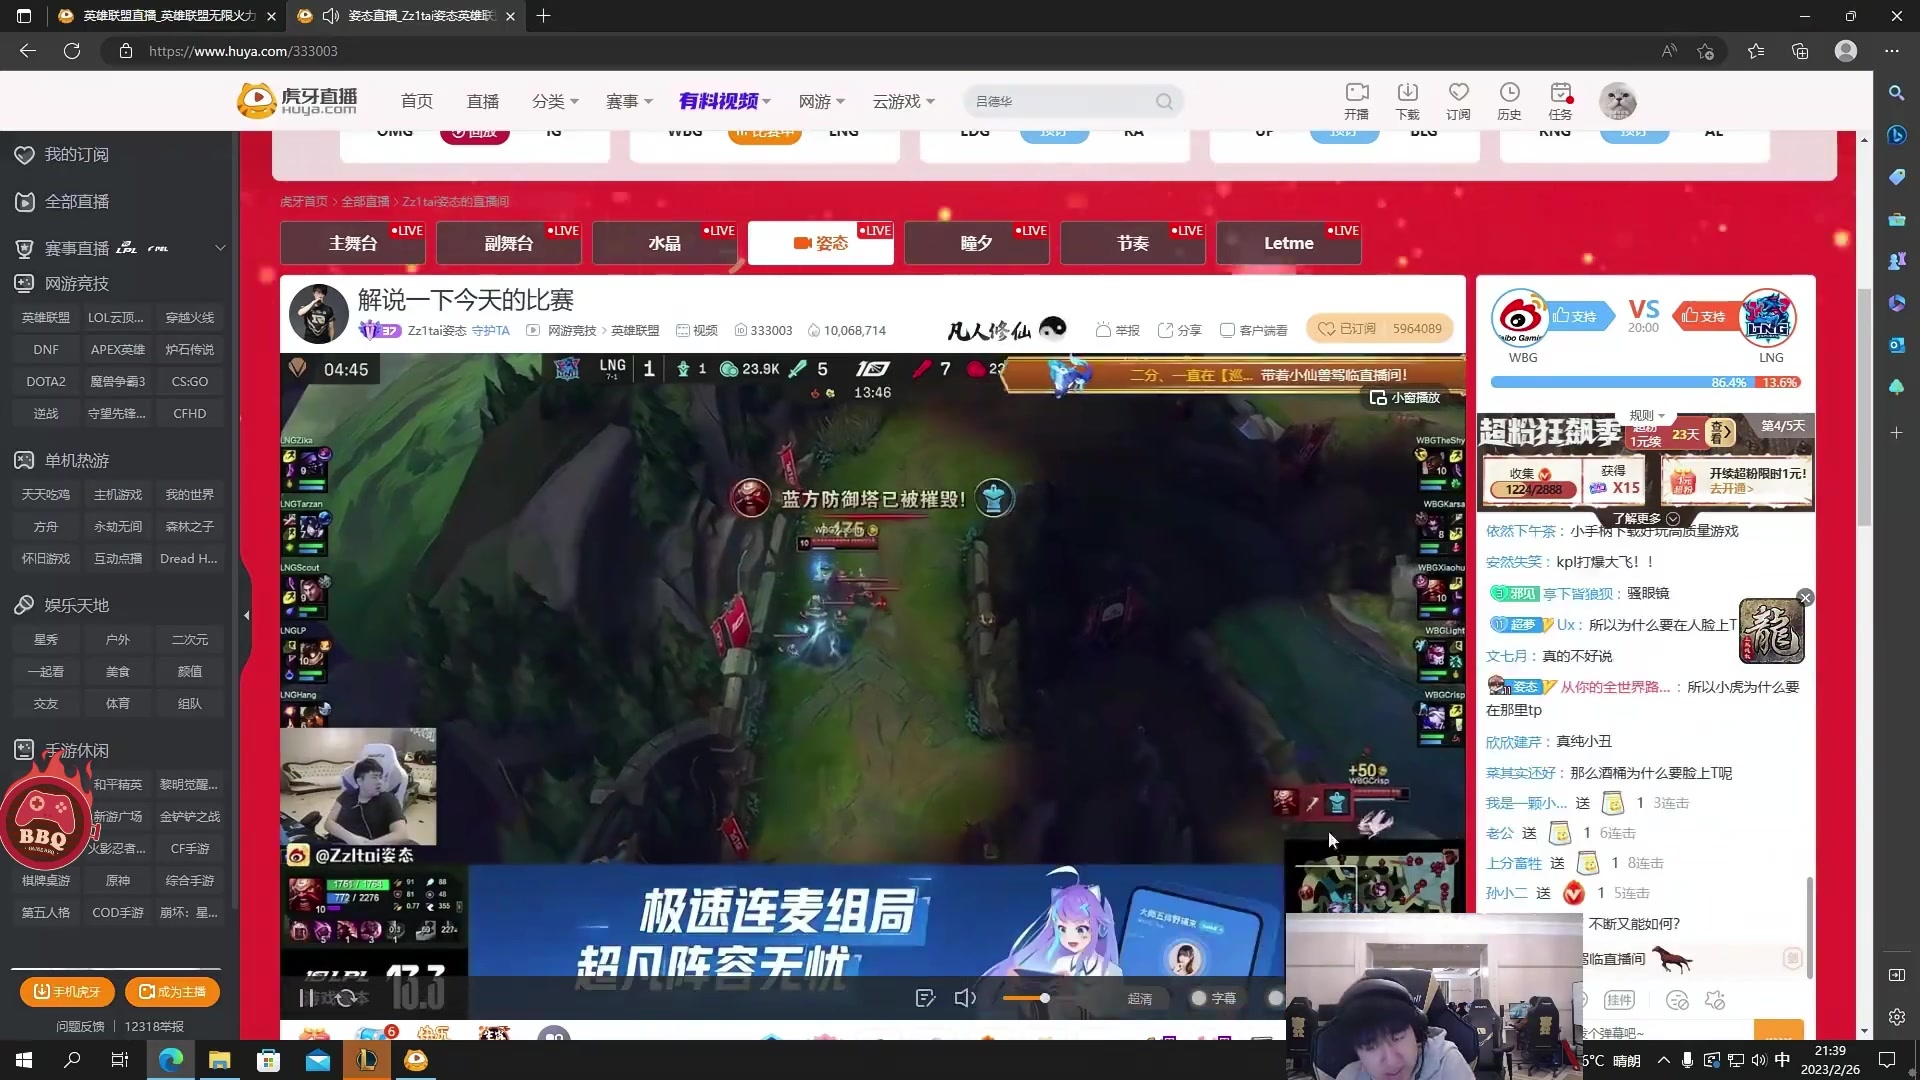Expand the 分类 category dropdown
Screen dimensions: 1920x1080
[x=555, y=101]
